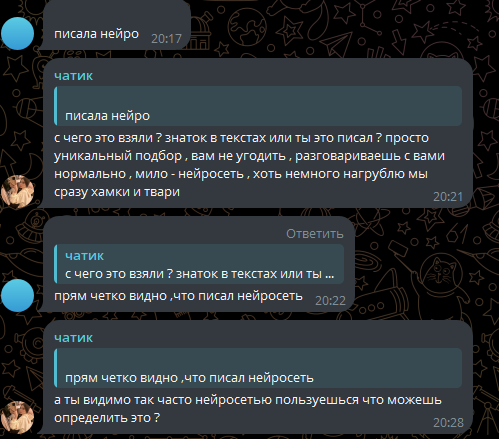Click 'чатик' name inside the quoted reply
This screenshot has height=439, width=499.
pyautogui.click(x=84, y=256)
